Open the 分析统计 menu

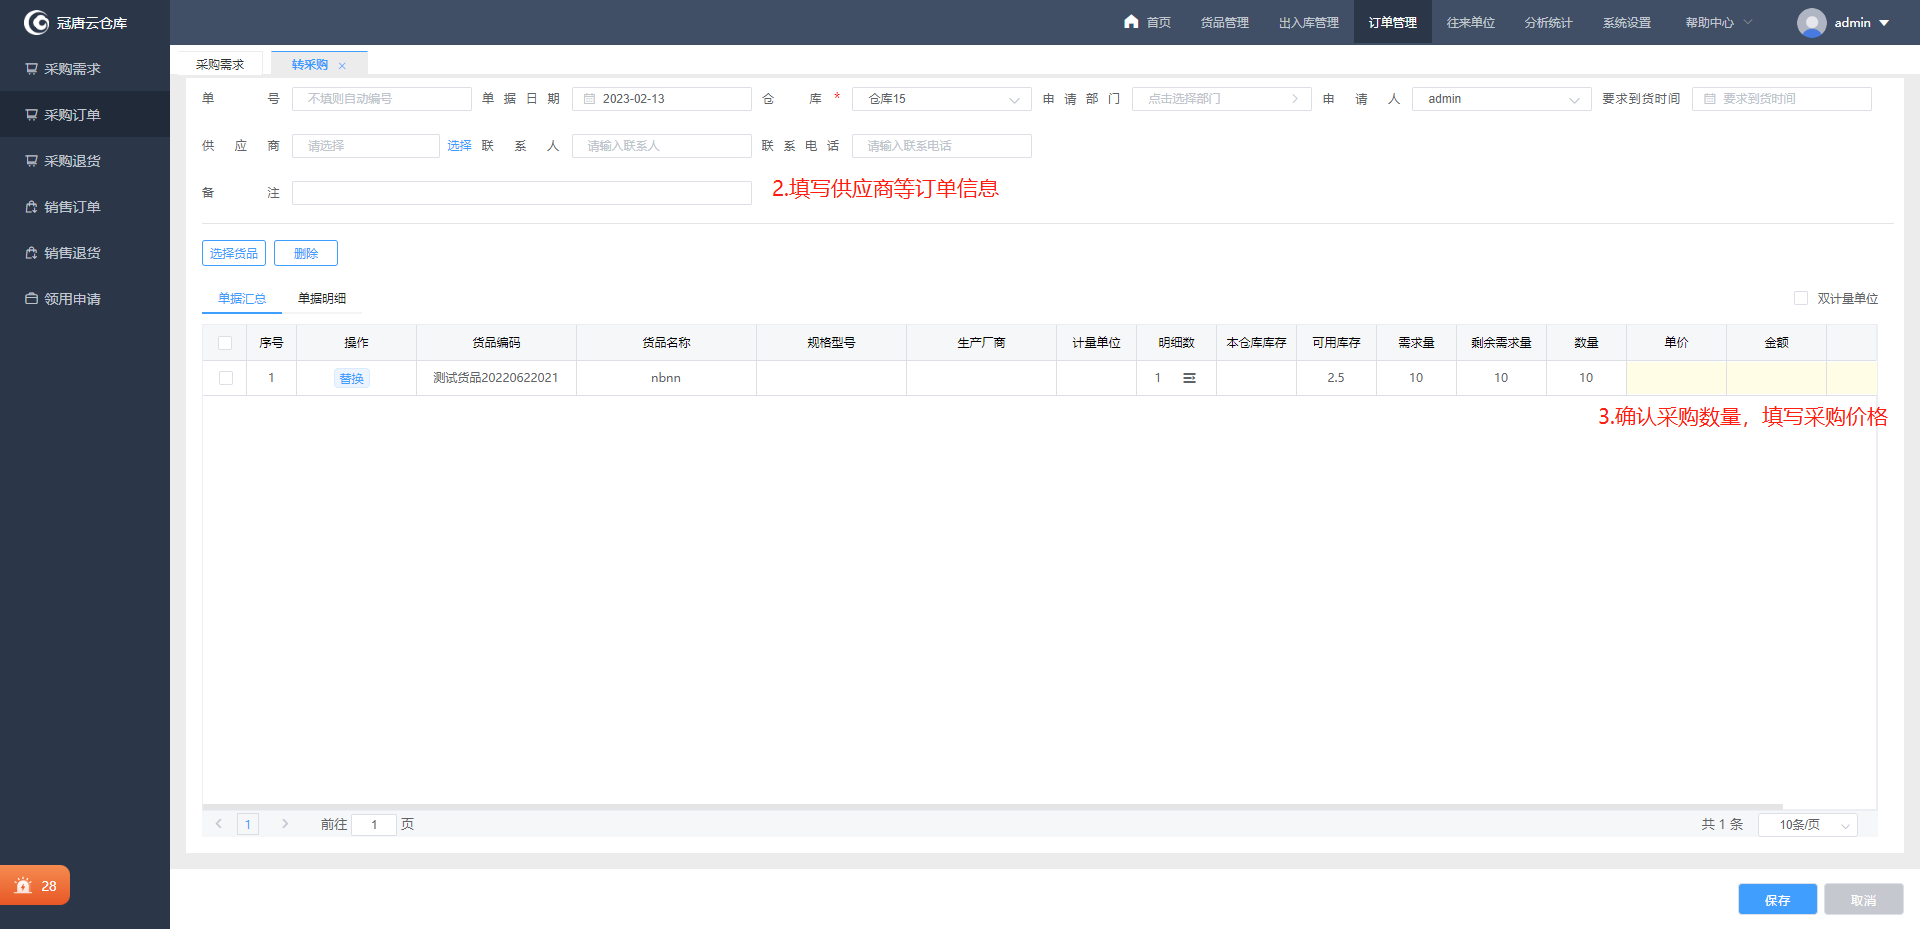(x=1549, y=22)
